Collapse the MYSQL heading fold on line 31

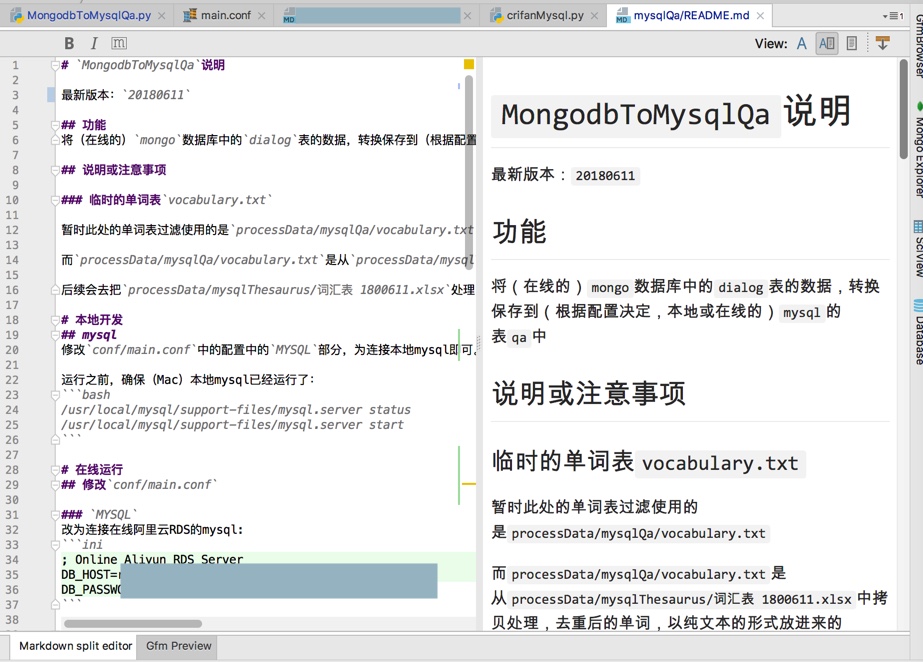tap(55, 515)
